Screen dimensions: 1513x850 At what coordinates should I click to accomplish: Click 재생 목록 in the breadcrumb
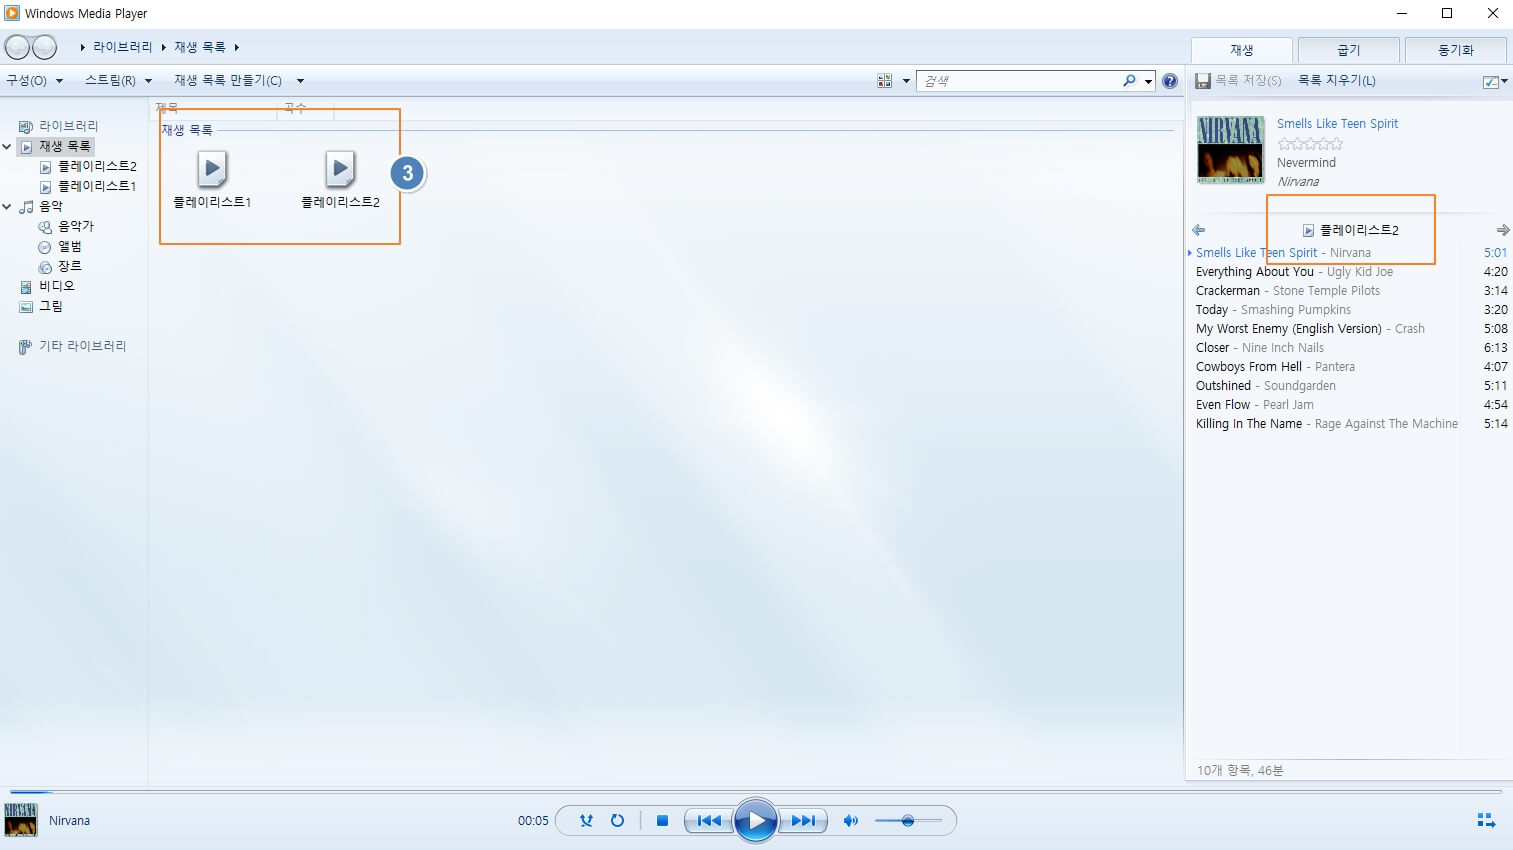tap(200, 47)
